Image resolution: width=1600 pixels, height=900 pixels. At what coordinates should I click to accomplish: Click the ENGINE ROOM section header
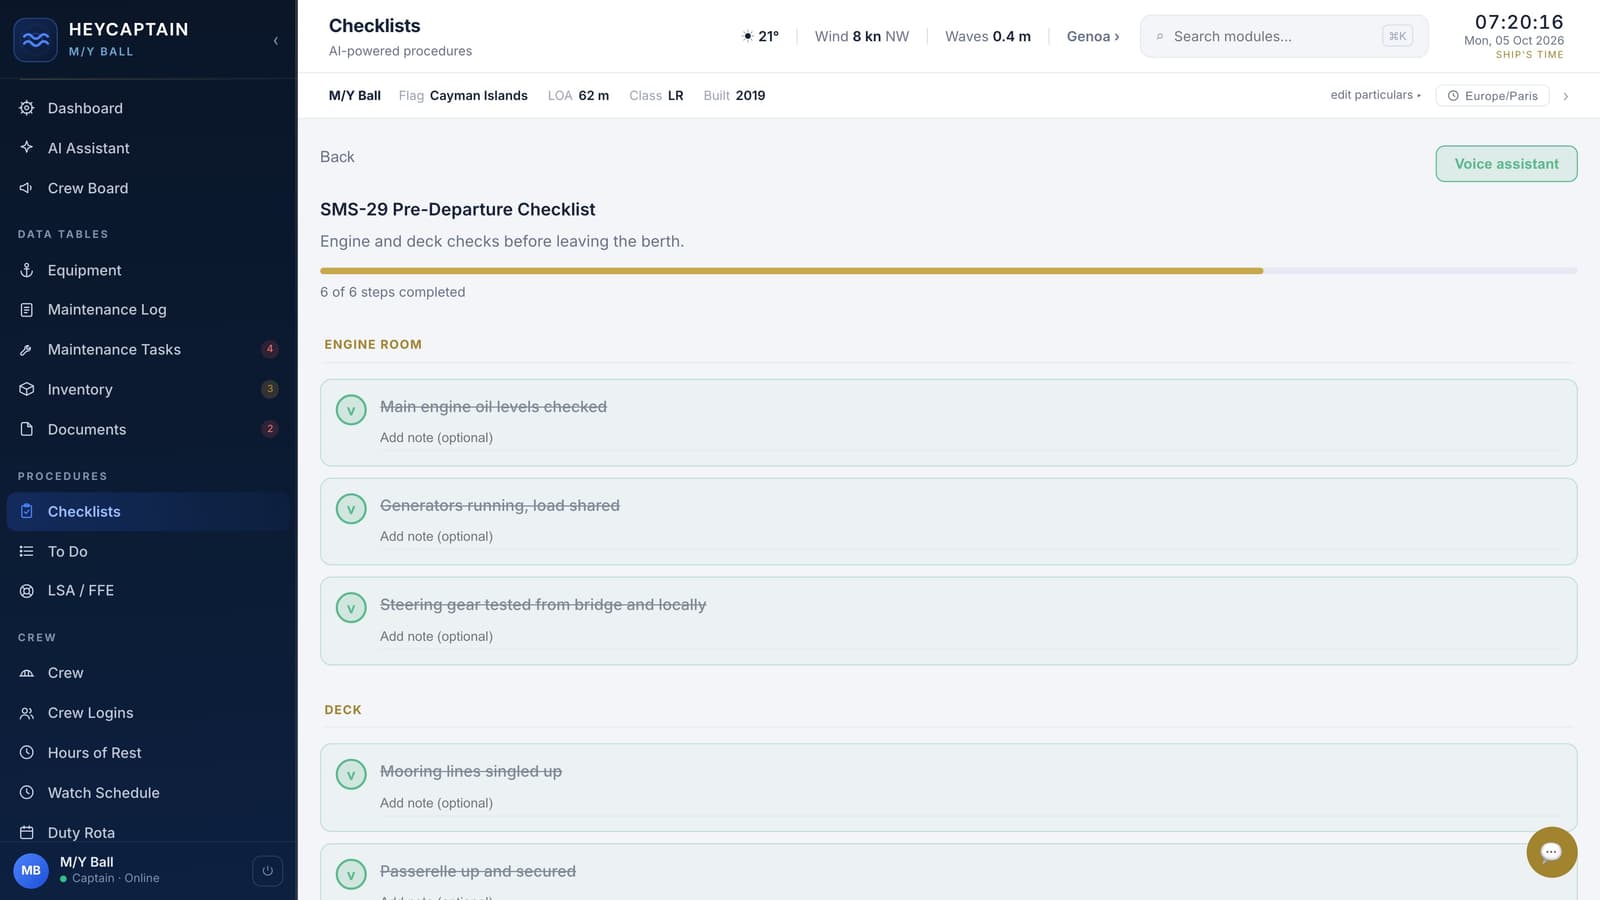373,344
